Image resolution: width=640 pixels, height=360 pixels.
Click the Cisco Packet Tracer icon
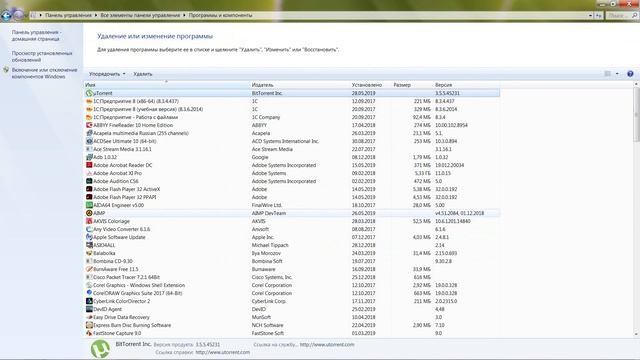tap(89, 277)
